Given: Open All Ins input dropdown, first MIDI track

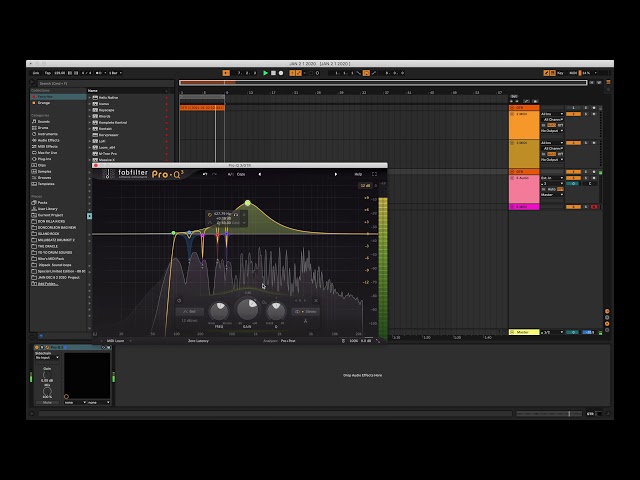Looking at the screenshot, I should (x=552, y=114).
